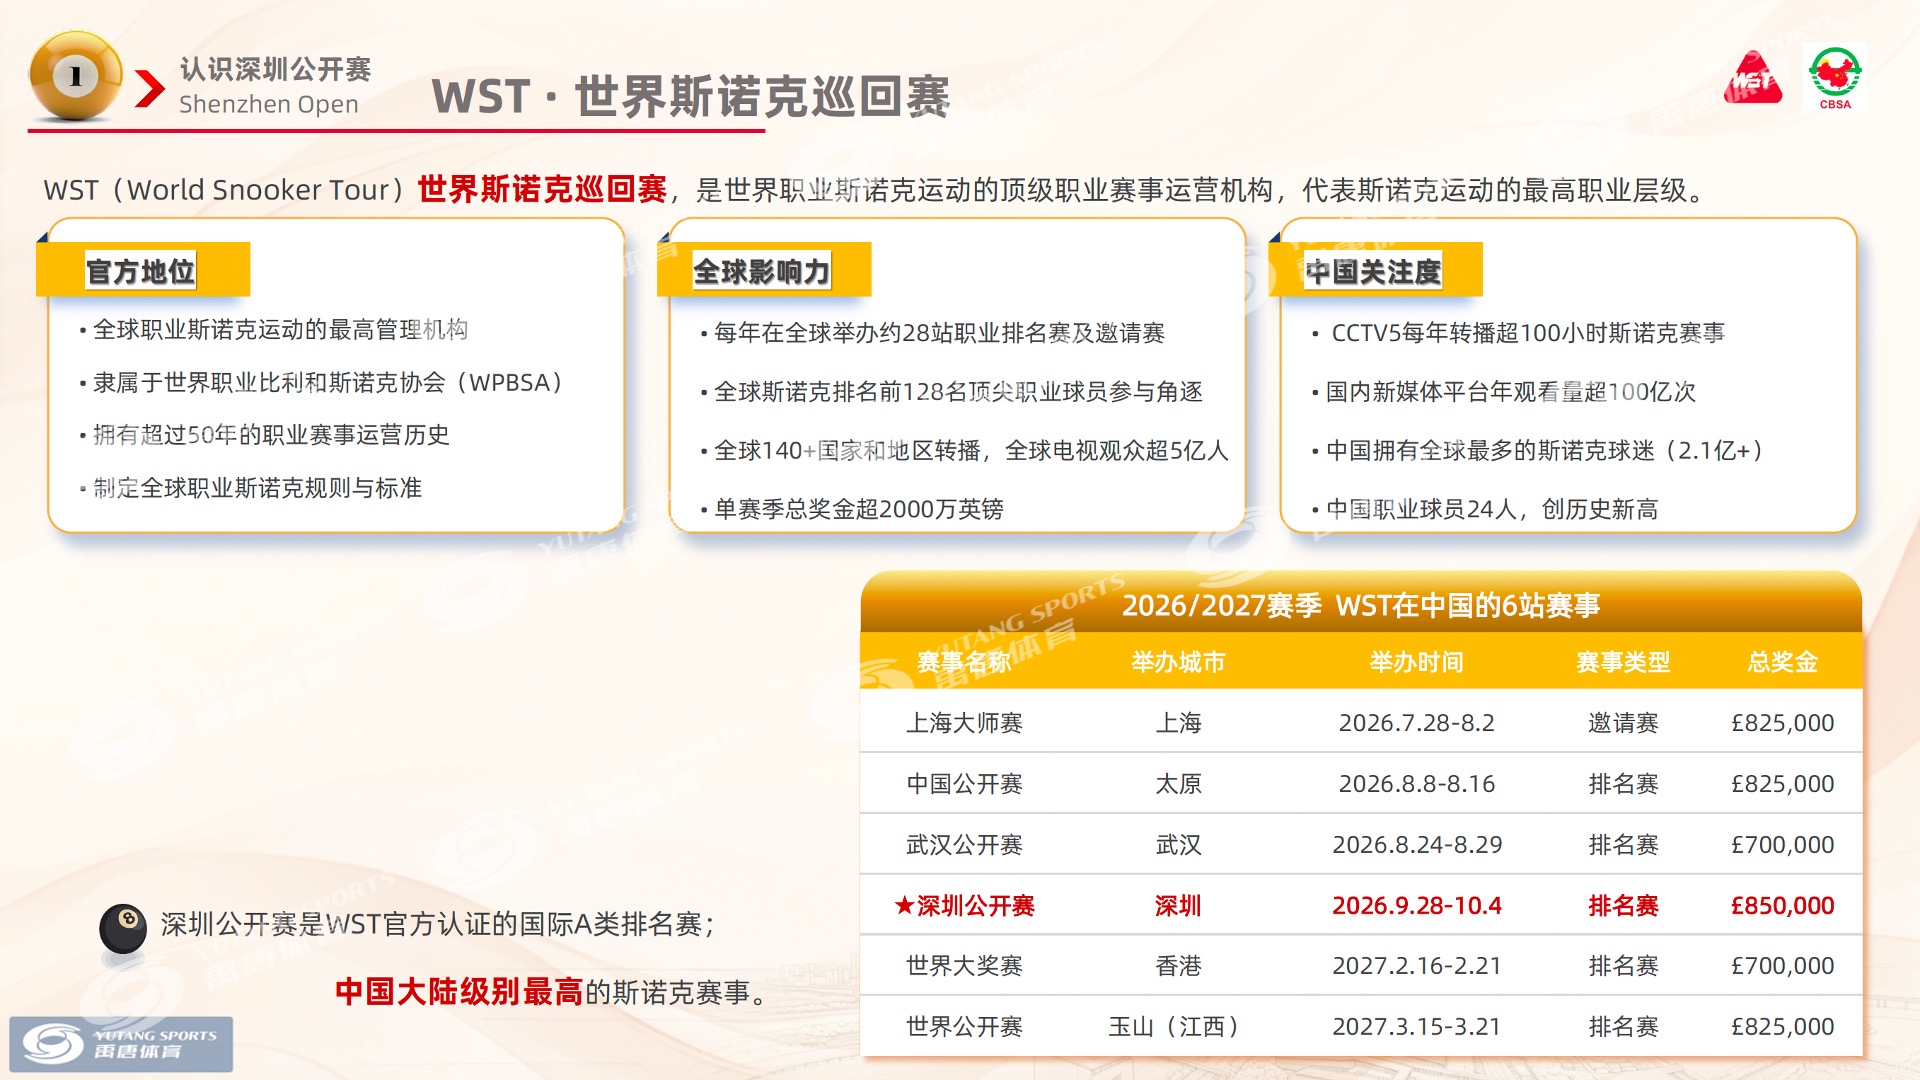This screenshot has height=1080, width=1920.
Task: Click the date 2027.3.15-3.21
Action: click(1416, 1026)
